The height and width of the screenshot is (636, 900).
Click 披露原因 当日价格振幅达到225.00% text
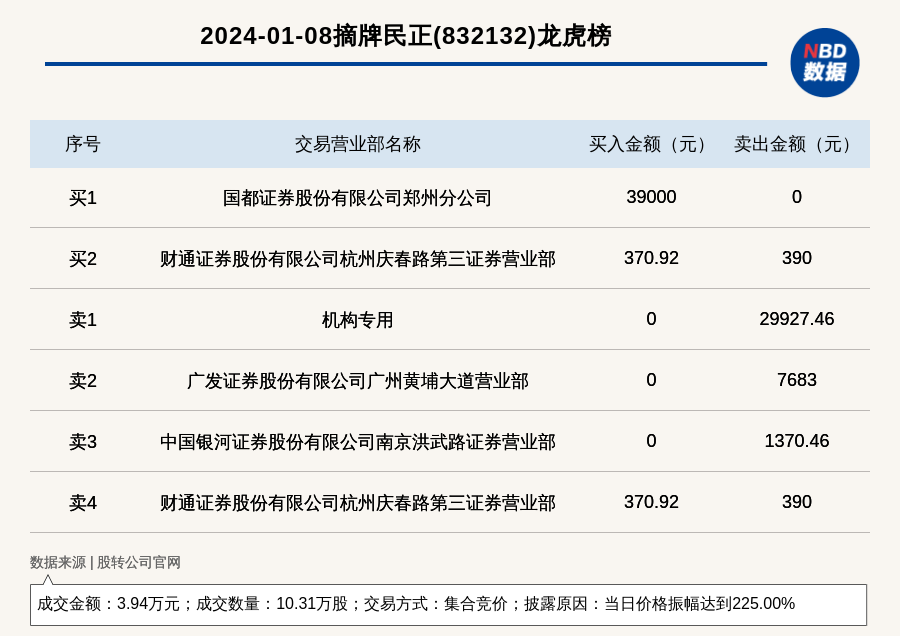pyautogui.click(x=660, y=603)
